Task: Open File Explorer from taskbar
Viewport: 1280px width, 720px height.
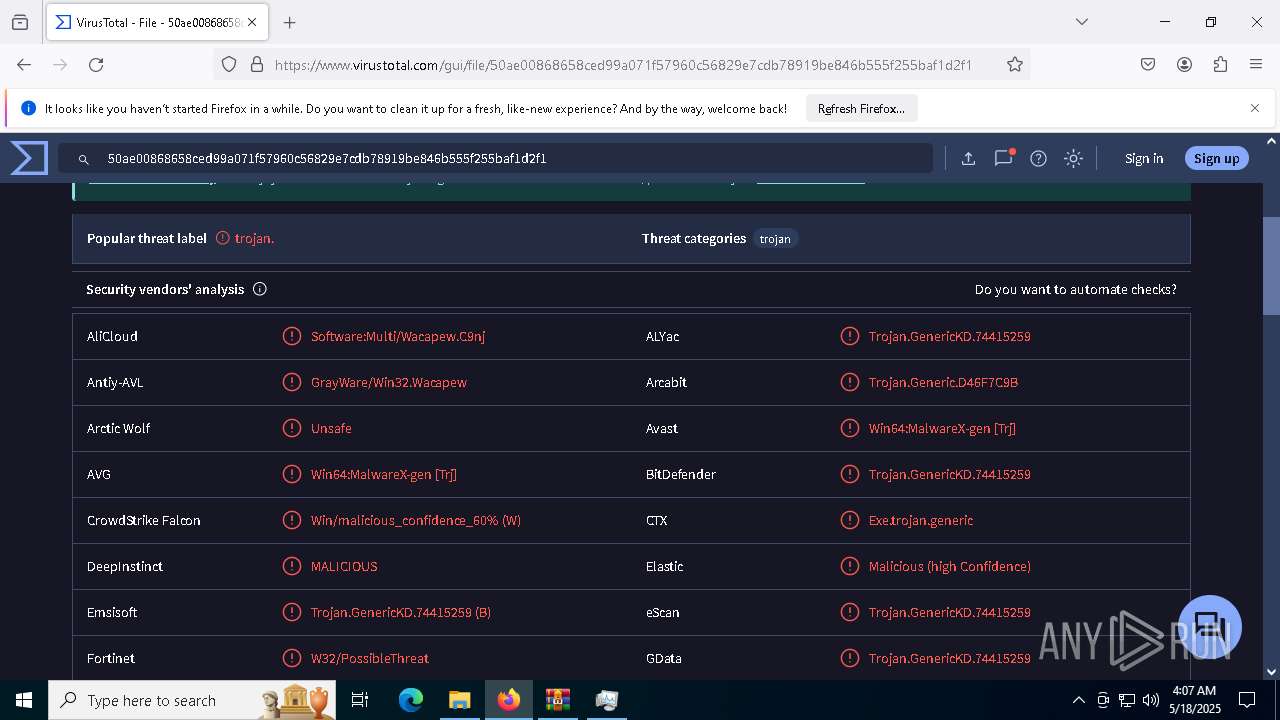Action: tap(459, 700)
